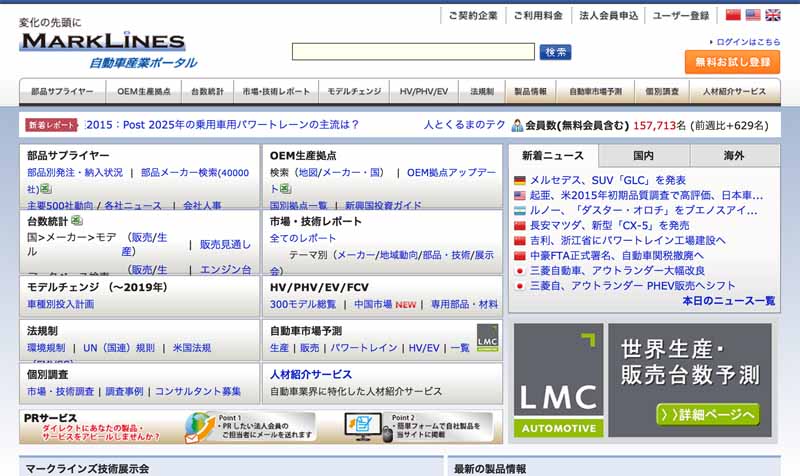Open 環境規制 link

pyautogui.click(x=46, y=347)
